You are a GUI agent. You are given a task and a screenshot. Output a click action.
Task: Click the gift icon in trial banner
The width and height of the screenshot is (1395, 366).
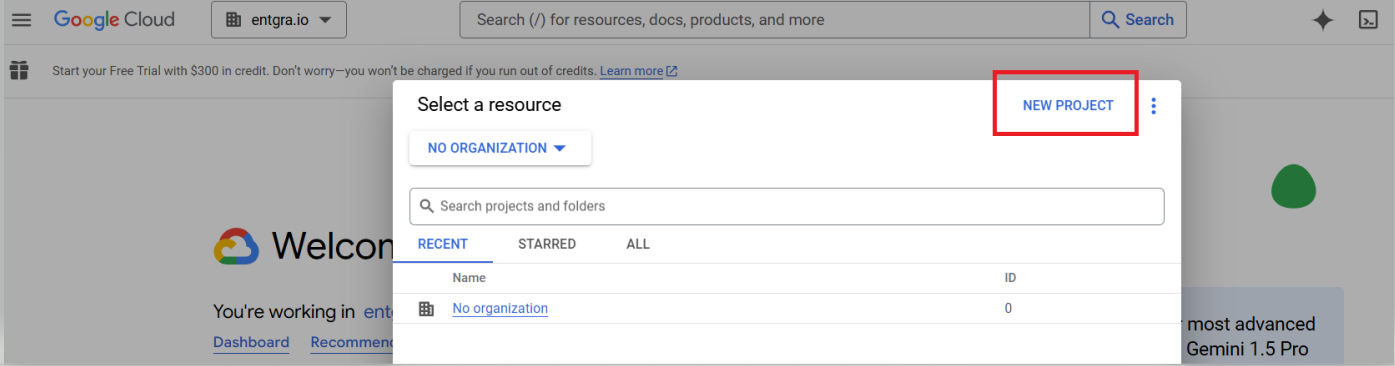[x=19, y=70]
